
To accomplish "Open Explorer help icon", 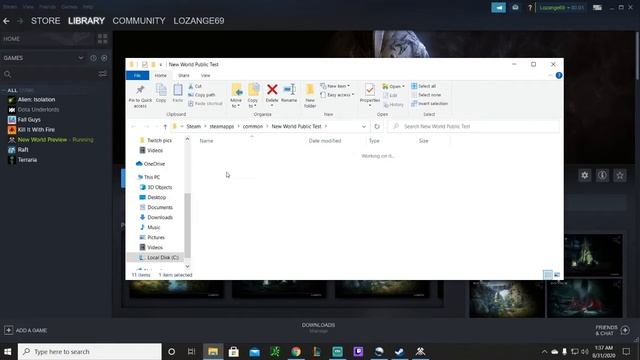I will (x=559, y=76).
